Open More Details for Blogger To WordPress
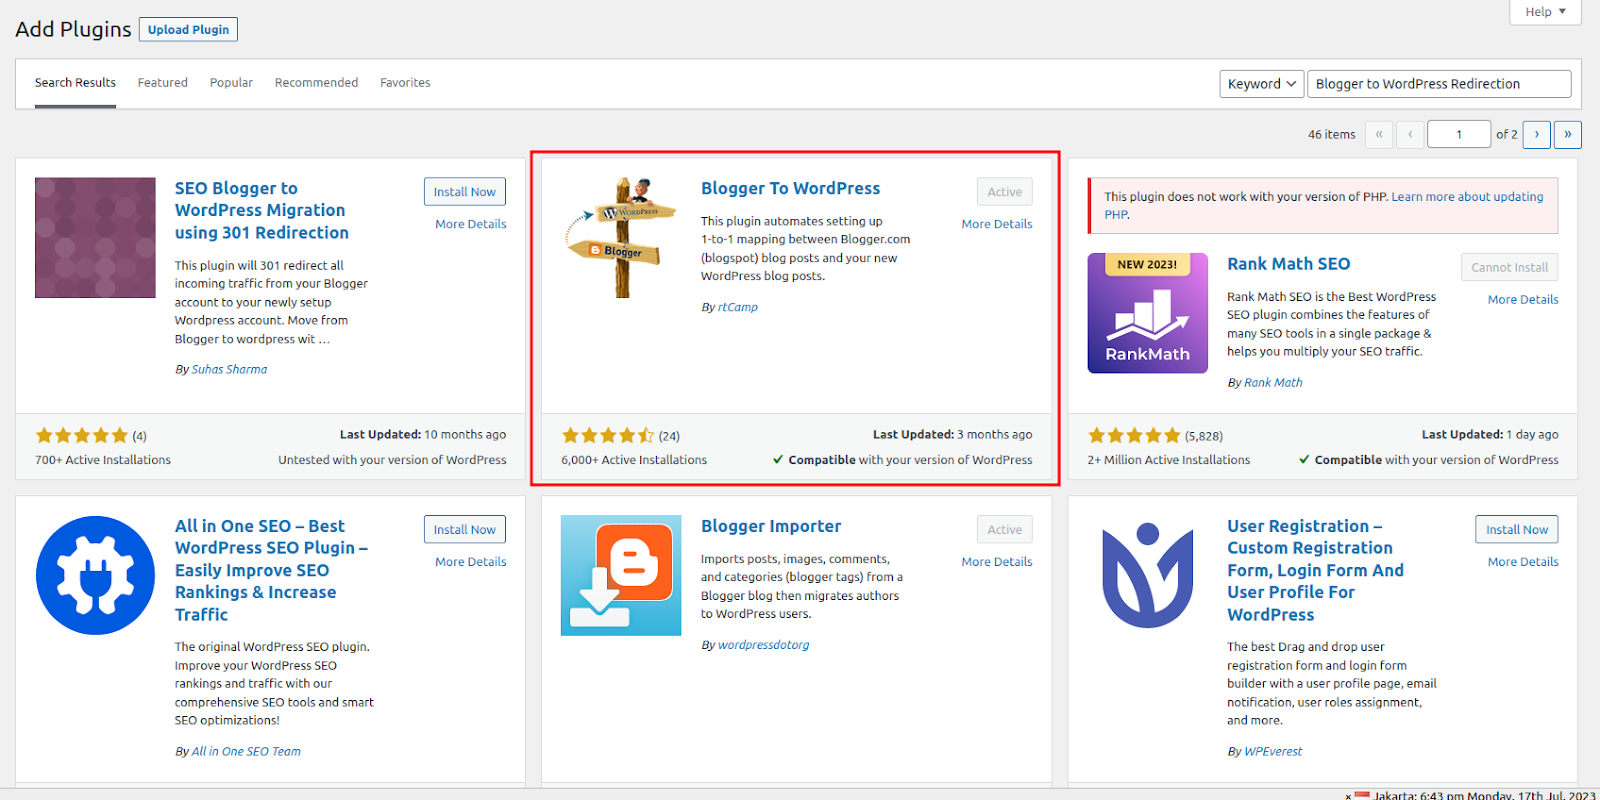 click(997, 224)
